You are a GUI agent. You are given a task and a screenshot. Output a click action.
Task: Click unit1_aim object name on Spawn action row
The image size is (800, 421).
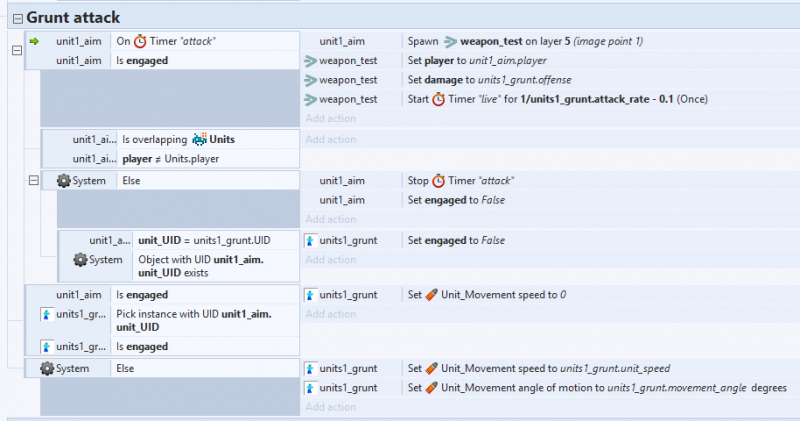342,41
